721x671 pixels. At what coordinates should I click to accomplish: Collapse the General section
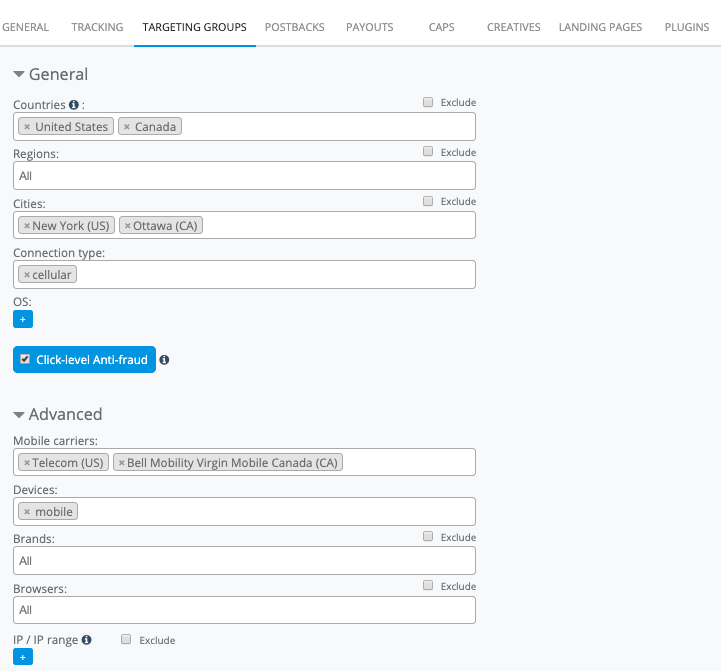pyautogui.click(x=19, y=75)
